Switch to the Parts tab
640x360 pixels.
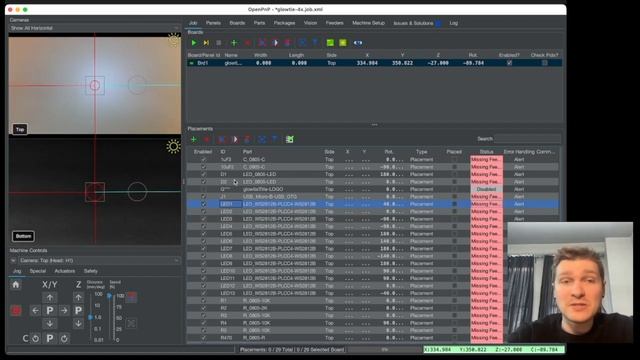(x=259, y=23)
